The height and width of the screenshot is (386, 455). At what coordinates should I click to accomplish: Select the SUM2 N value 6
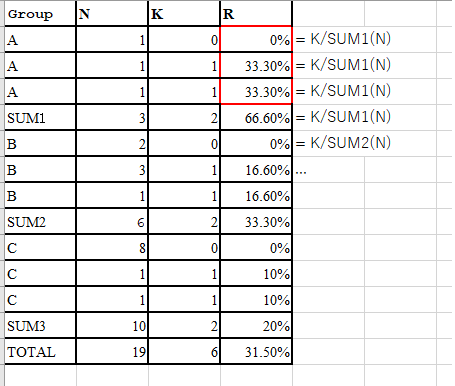[112, 222]
